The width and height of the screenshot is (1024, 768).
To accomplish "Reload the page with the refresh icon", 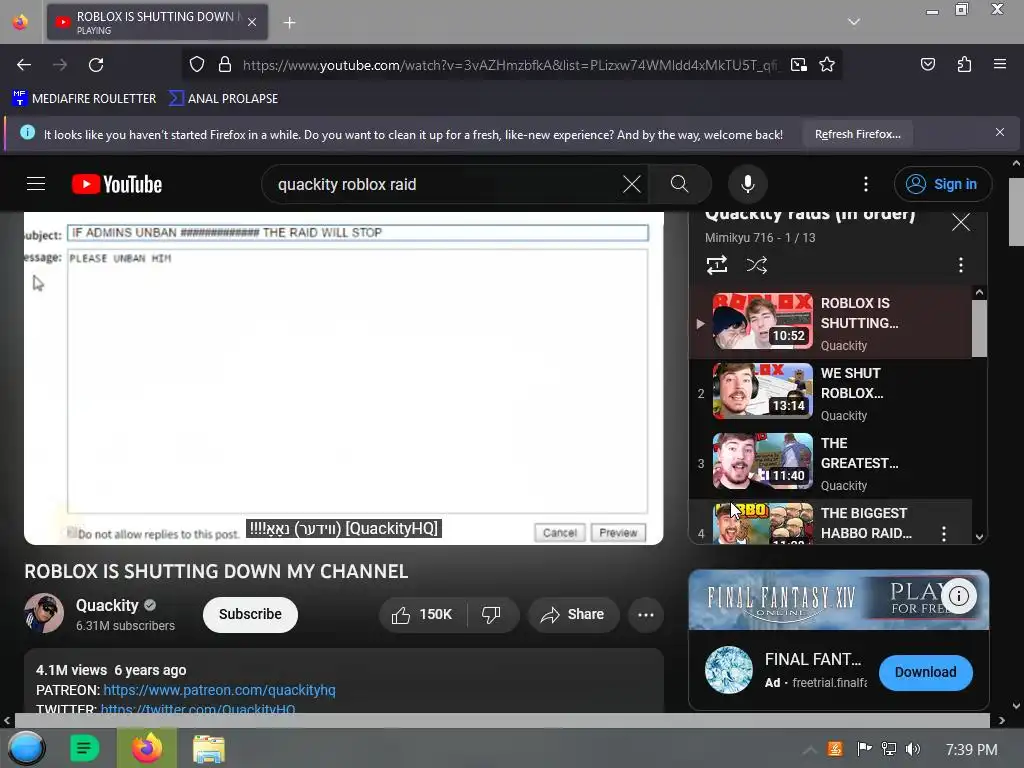I will coord(96,65).
